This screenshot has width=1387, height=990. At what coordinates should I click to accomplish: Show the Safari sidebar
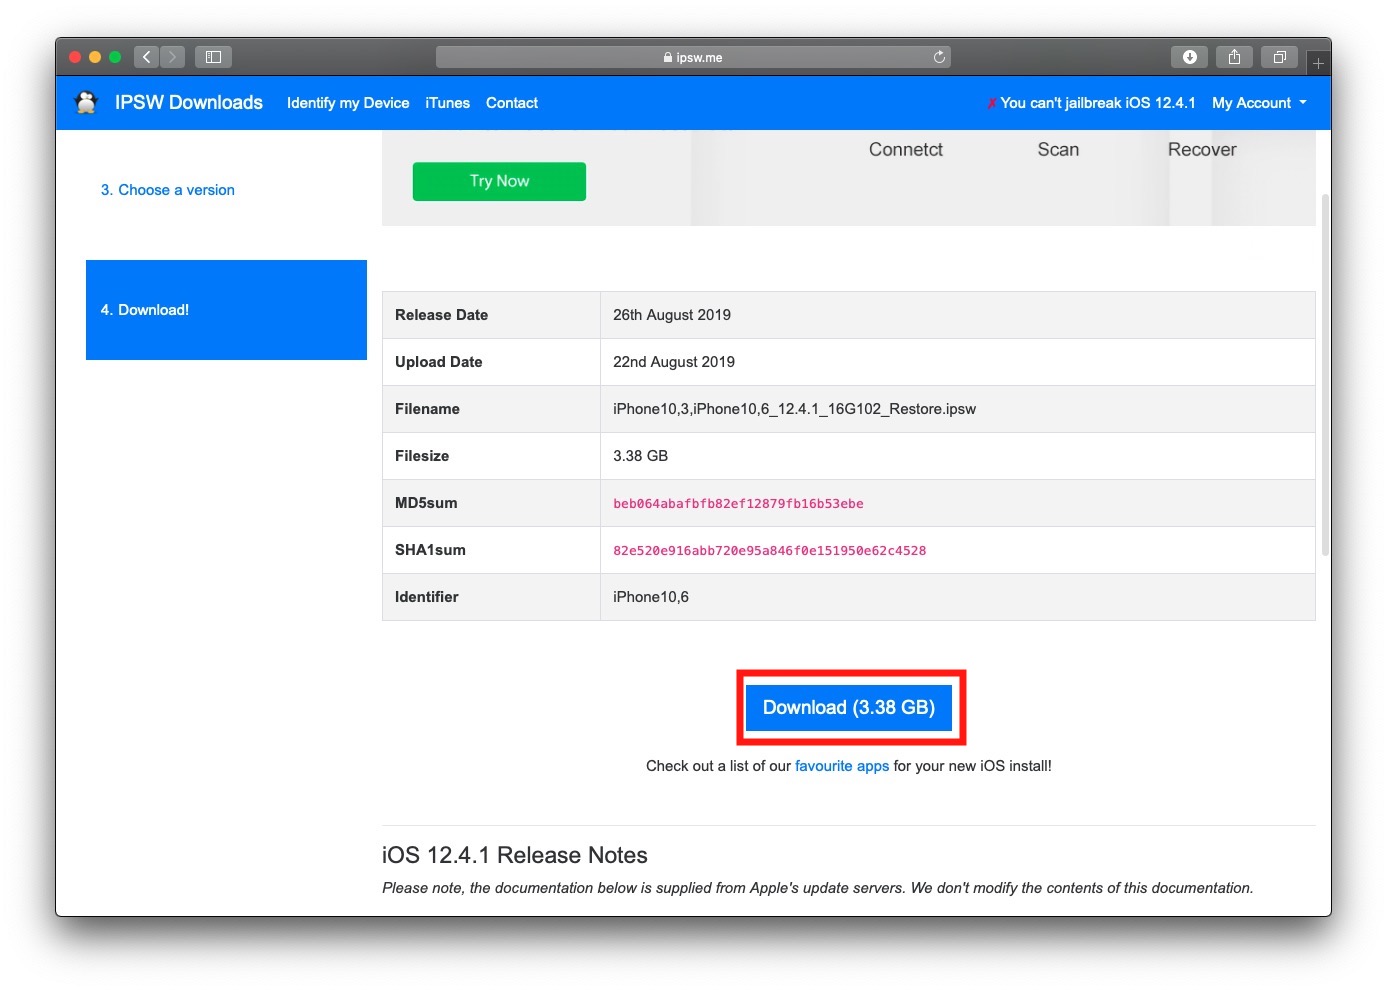click(213, 57)
